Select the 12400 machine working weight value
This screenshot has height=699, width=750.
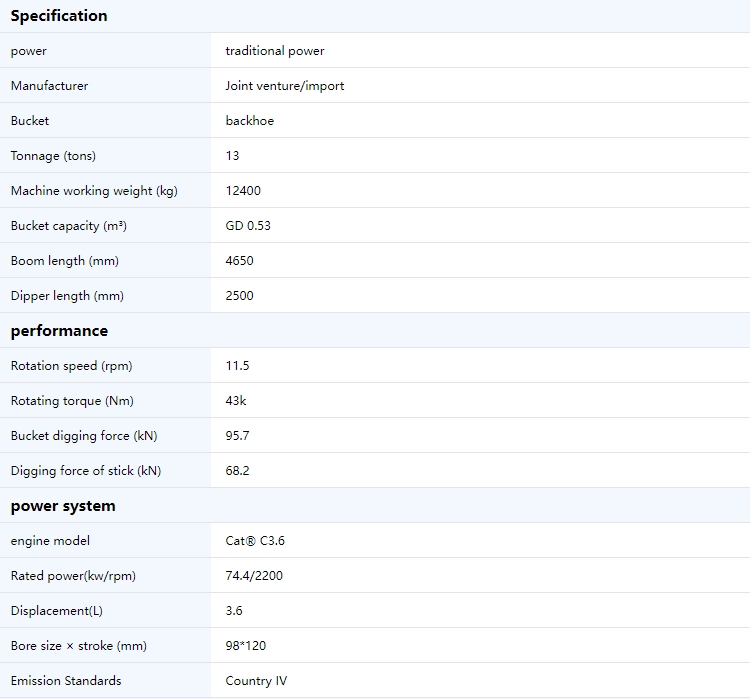tap(243, 191)
